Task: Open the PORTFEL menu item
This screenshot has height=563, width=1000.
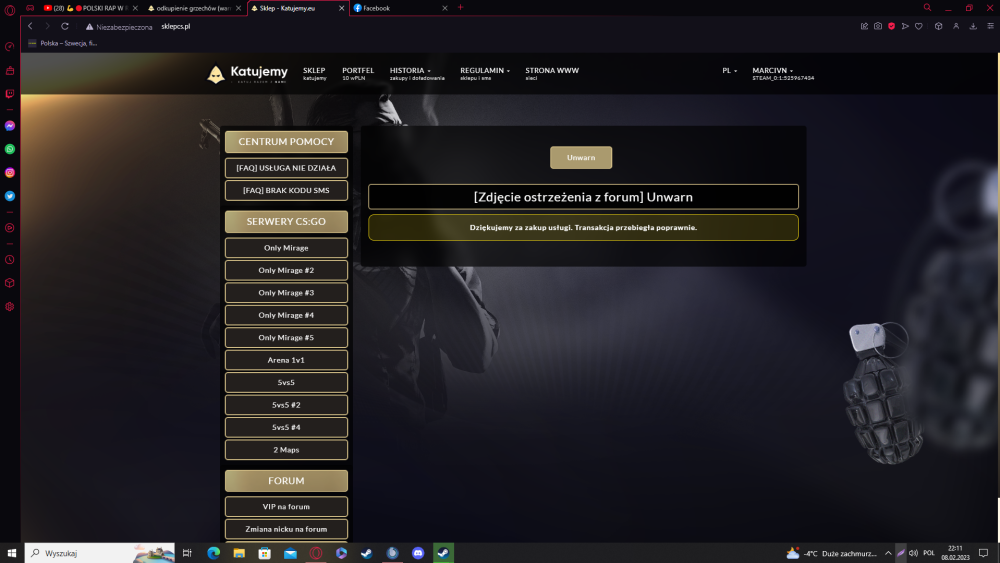Action: click(358, 73)
